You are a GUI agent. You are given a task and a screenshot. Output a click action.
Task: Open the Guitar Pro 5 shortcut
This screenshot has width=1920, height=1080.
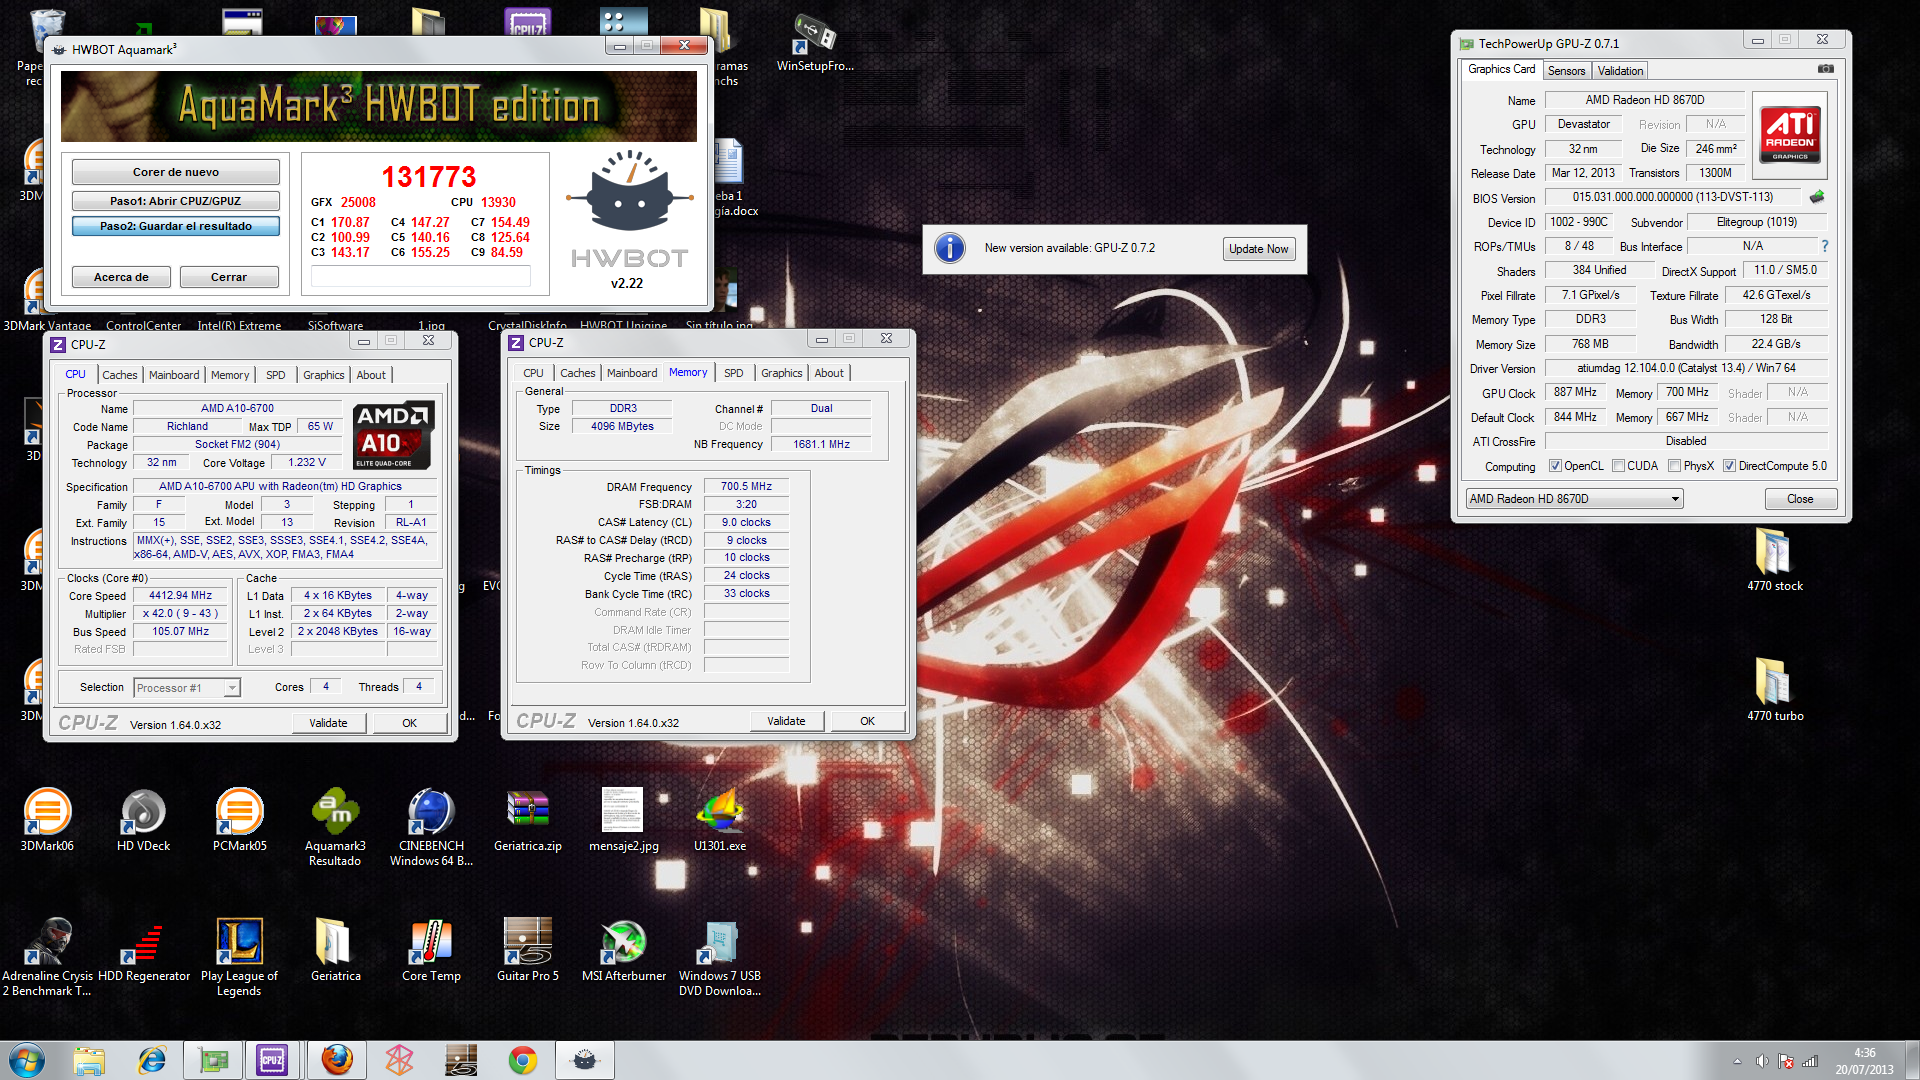527,950
